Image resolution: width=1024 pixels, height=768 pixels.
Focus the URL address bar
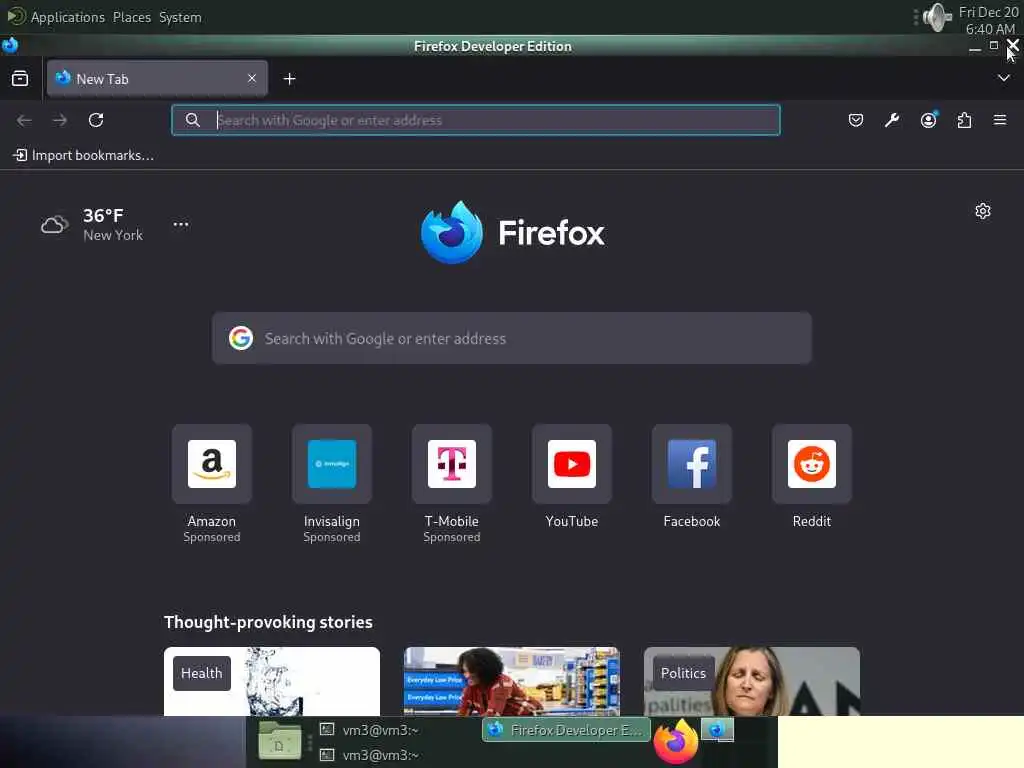click(x=475, y=120)
